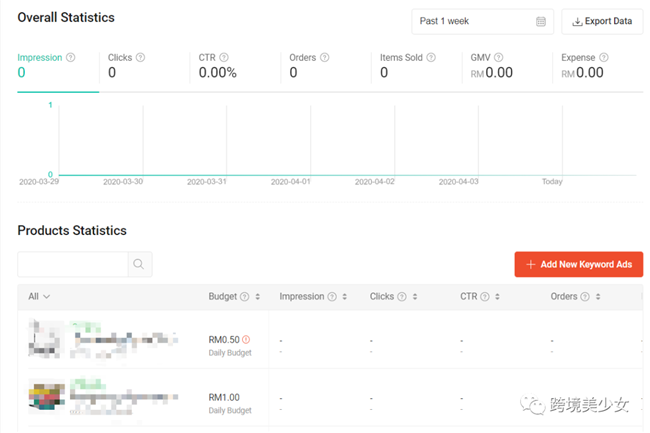Open the Past 1 week date range picker
This screenshot has height=433, width=650.
[482, 21]
